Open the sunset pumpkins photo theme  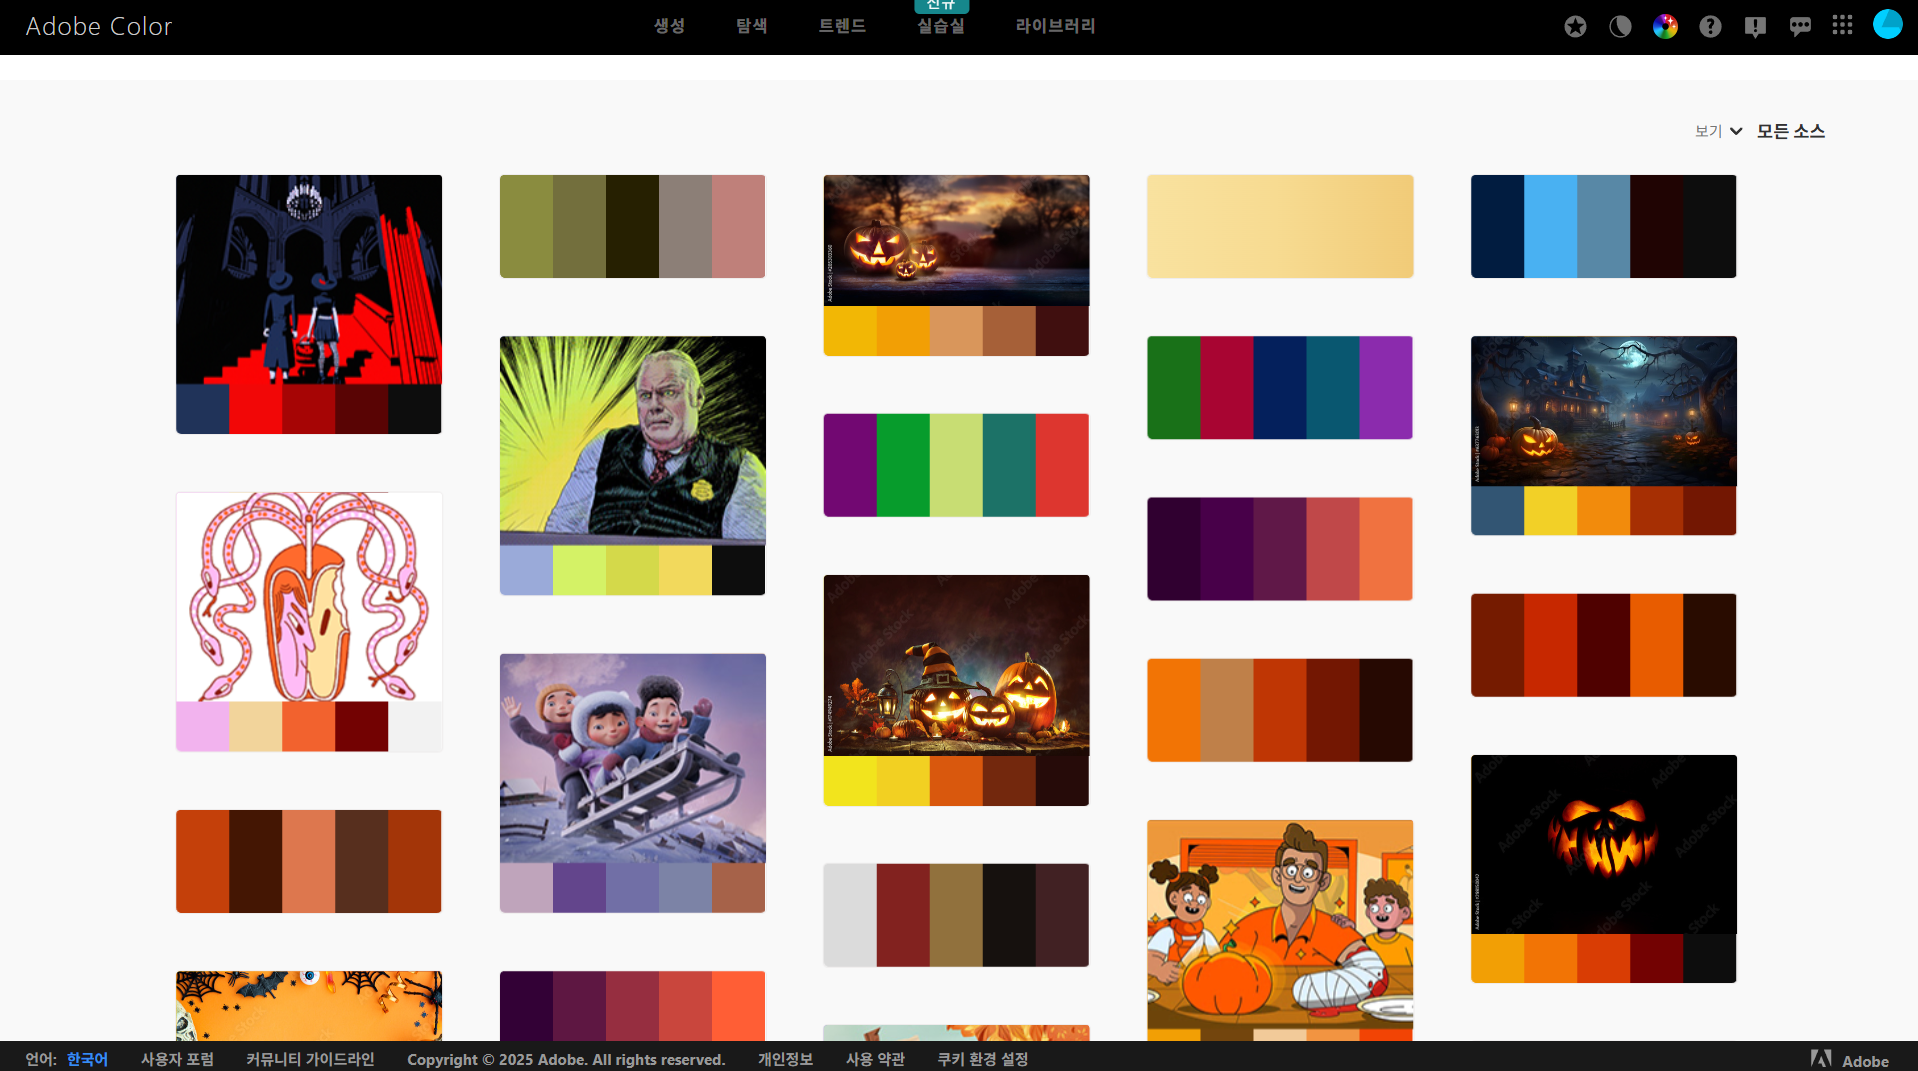(956, 241)
